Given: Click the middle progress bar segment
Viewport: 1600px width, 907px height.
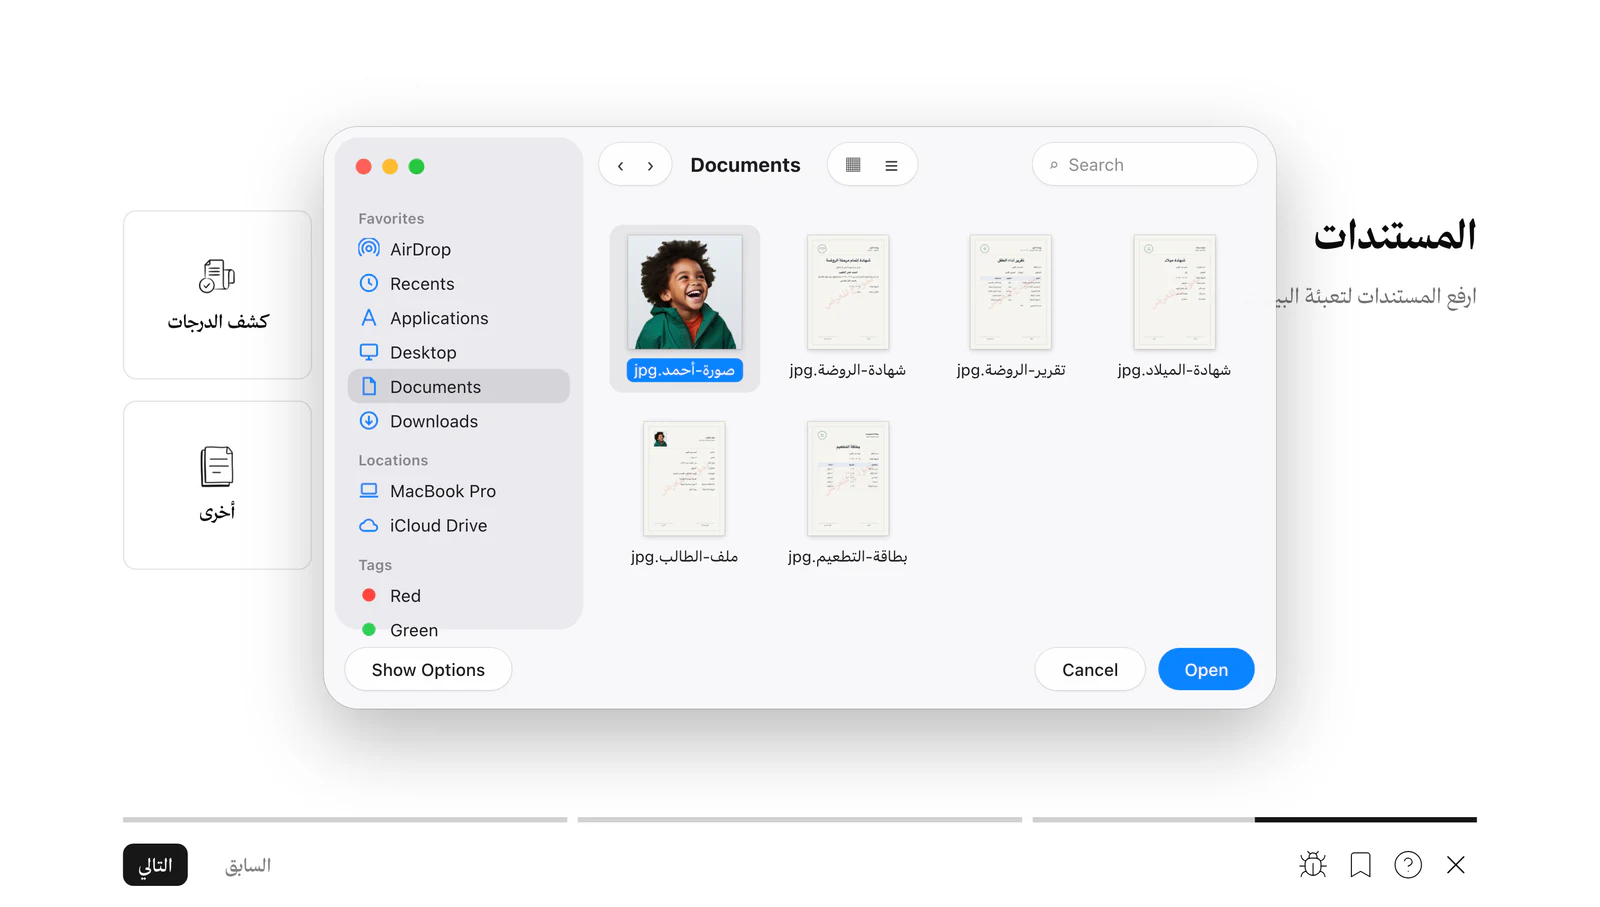Looking at the screenshot, I should pyautogui.click(x=800, y=820).
